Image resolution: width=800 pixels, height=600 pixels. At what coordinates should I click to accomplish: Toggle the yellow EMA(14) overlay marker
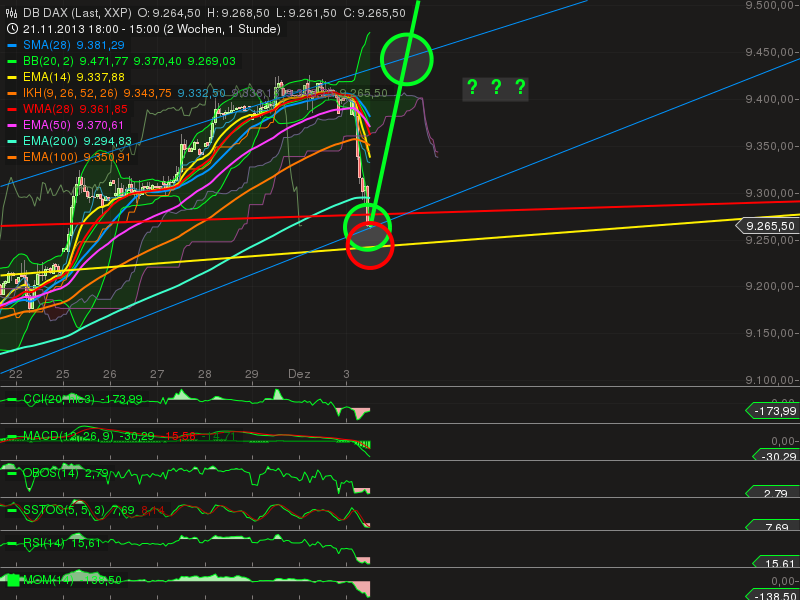click(11, 77)
